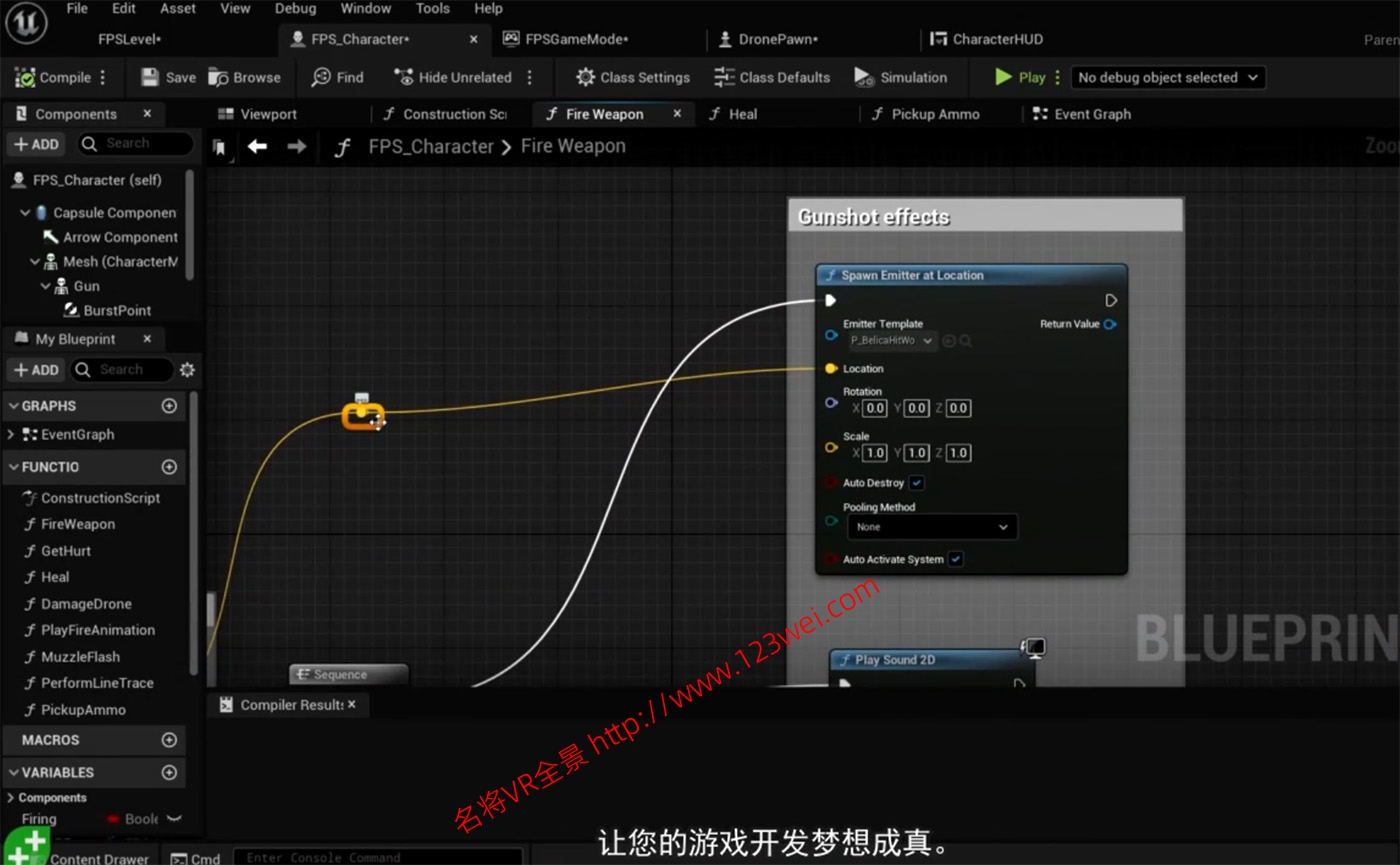
Task: Toggle Hide Unrelated nodes
Action: (x=453, y=77)
